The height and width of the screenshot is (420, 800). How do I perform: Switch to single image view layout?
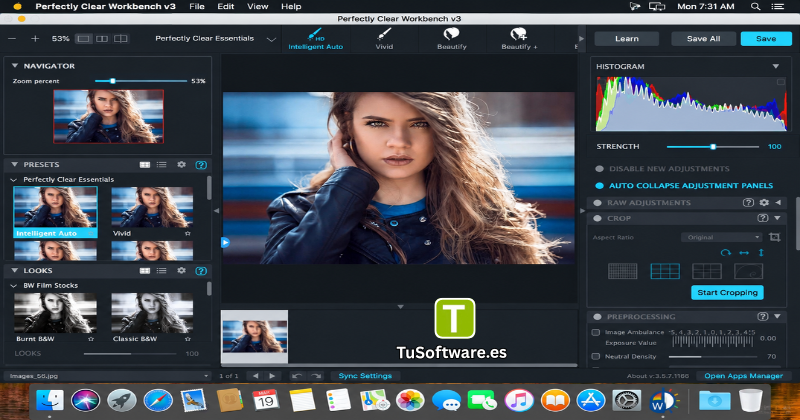[84, 39]
